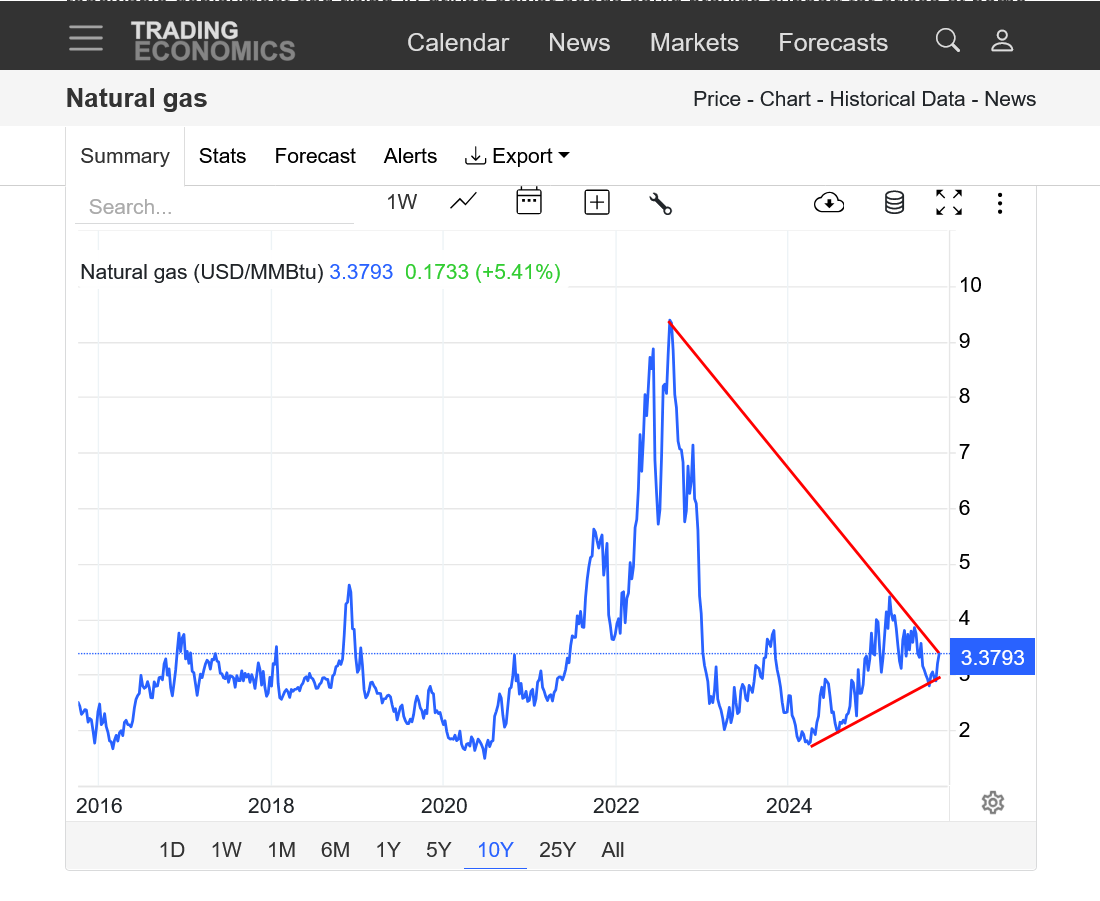1100x901 pixels.
Task: Open the user account profile icon
Action: click(x=1002, y=40)
